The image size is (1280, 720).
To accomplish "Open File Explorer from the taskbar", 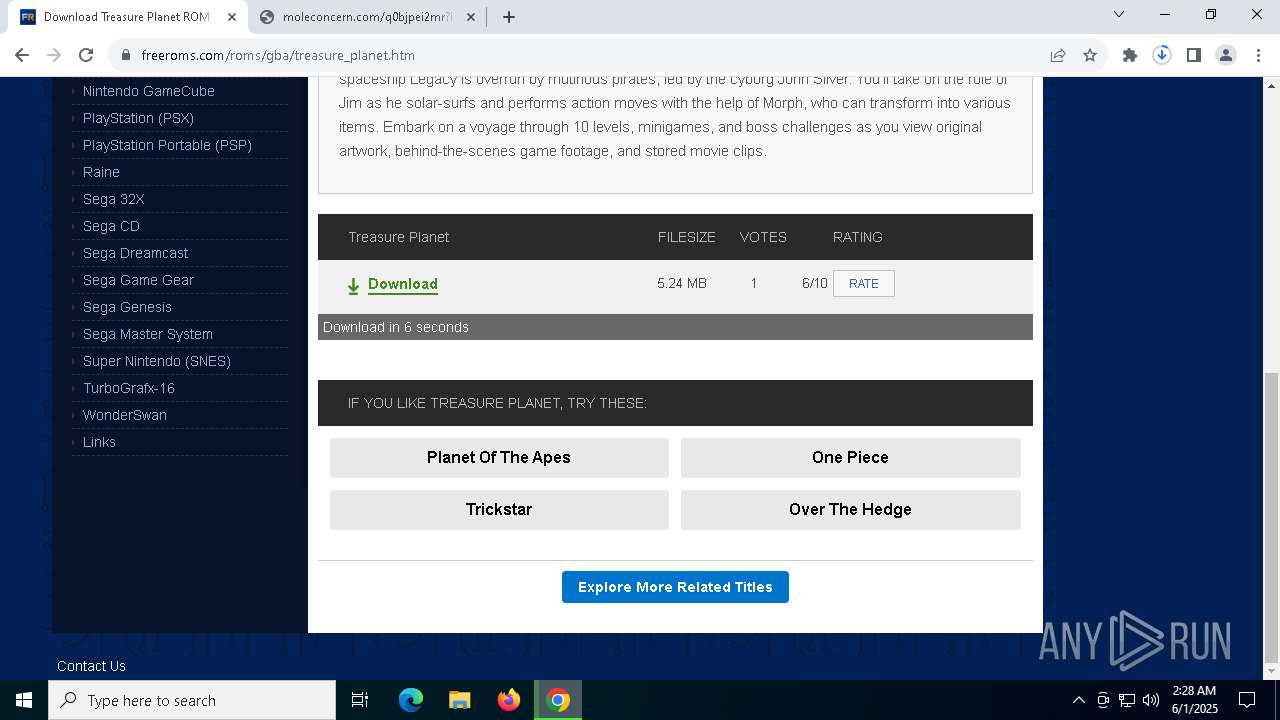I will [459, 700].
